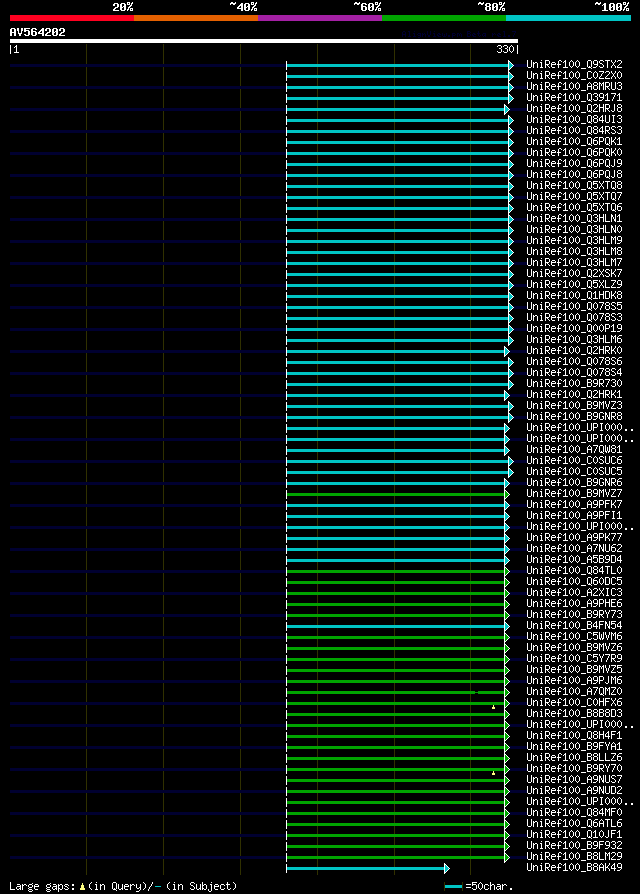Click the yellow gap marker in legend
The height and width of the screenshot is (894, 640).
tap(83, 887)
